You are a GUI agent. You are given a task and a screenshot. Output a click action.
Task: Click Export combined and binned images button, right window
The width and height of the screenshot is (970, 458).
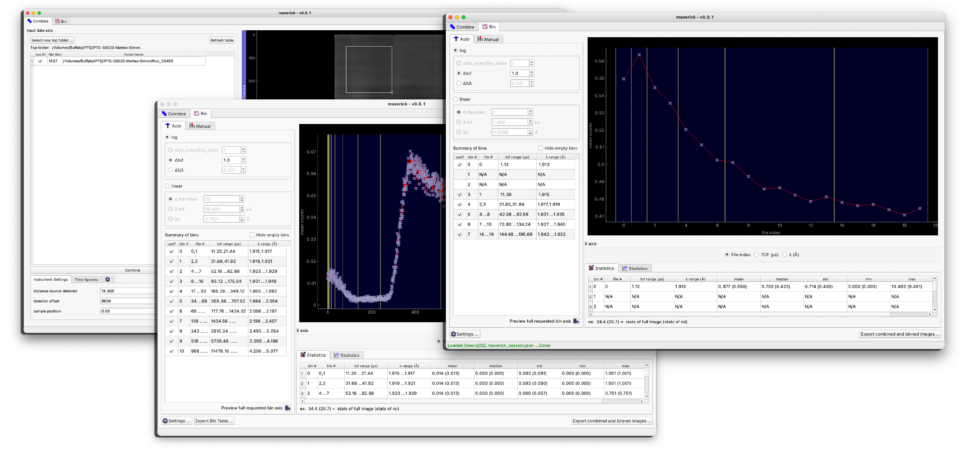click(899, 334)
